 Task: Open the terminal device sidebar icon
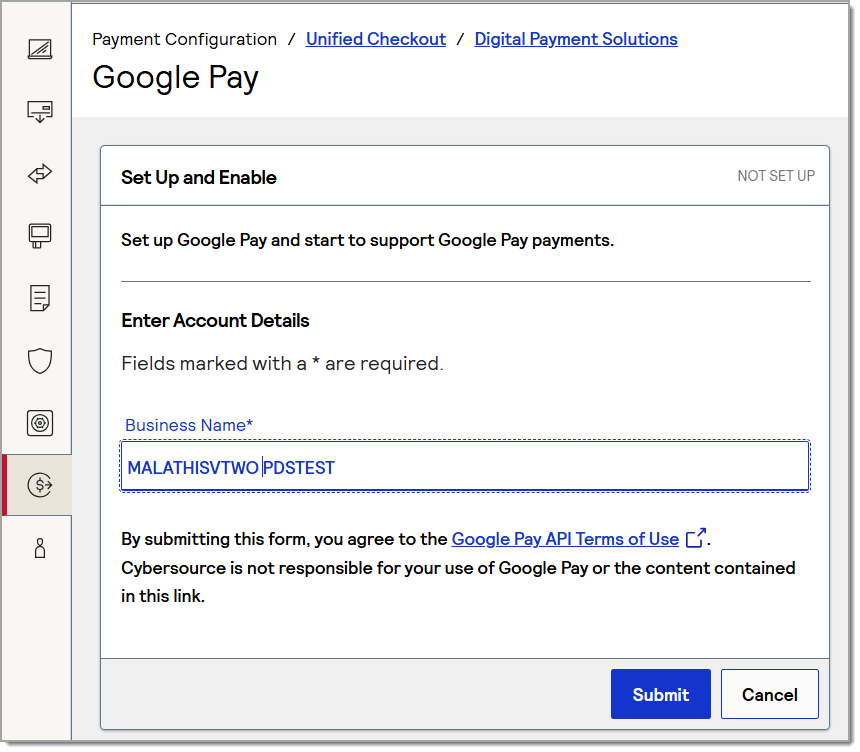(x=39, y=236)
